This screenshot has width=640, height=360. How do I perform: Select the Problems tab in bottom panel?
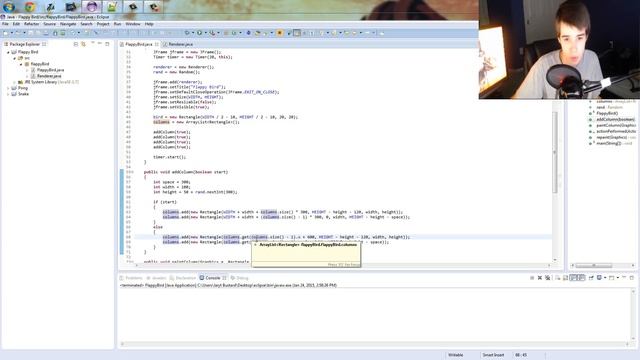pyautogui.click(x=131, y=278)
